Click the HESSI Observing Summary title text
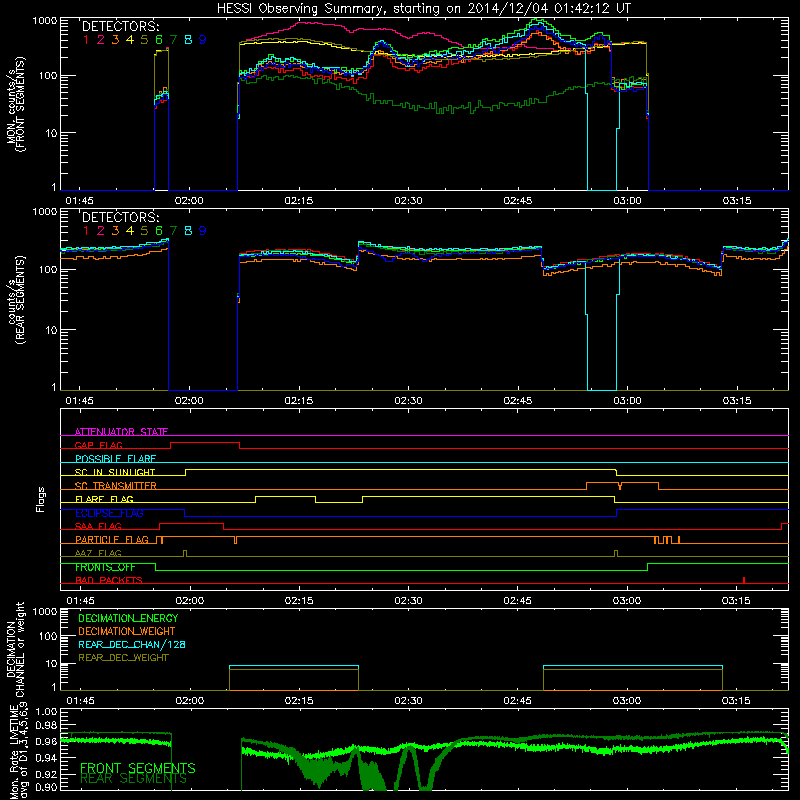Screen dimensions: 800x800 [x=423, y=8]
